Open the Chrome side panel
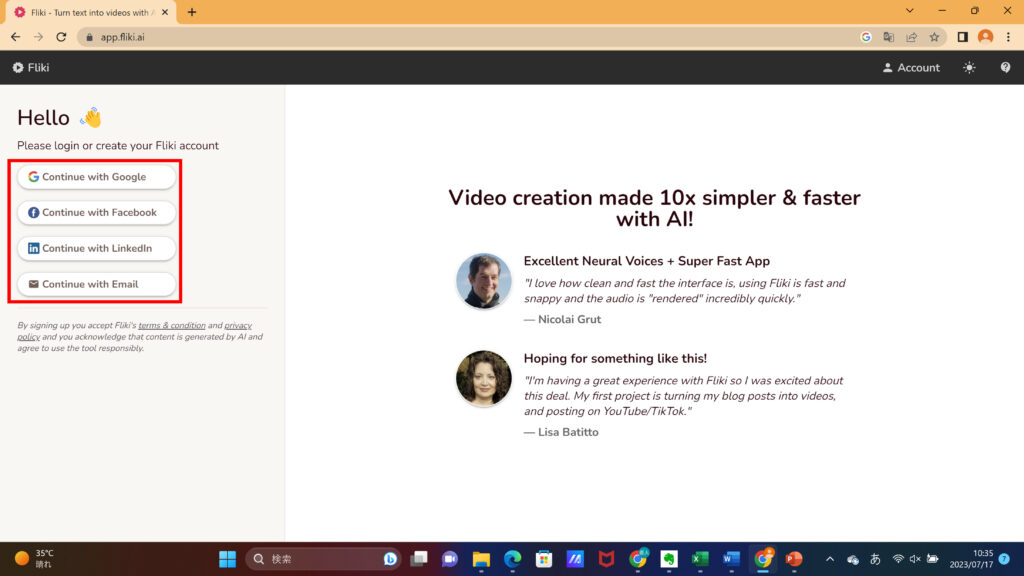The image size is (1024, 576). point(963,37)
